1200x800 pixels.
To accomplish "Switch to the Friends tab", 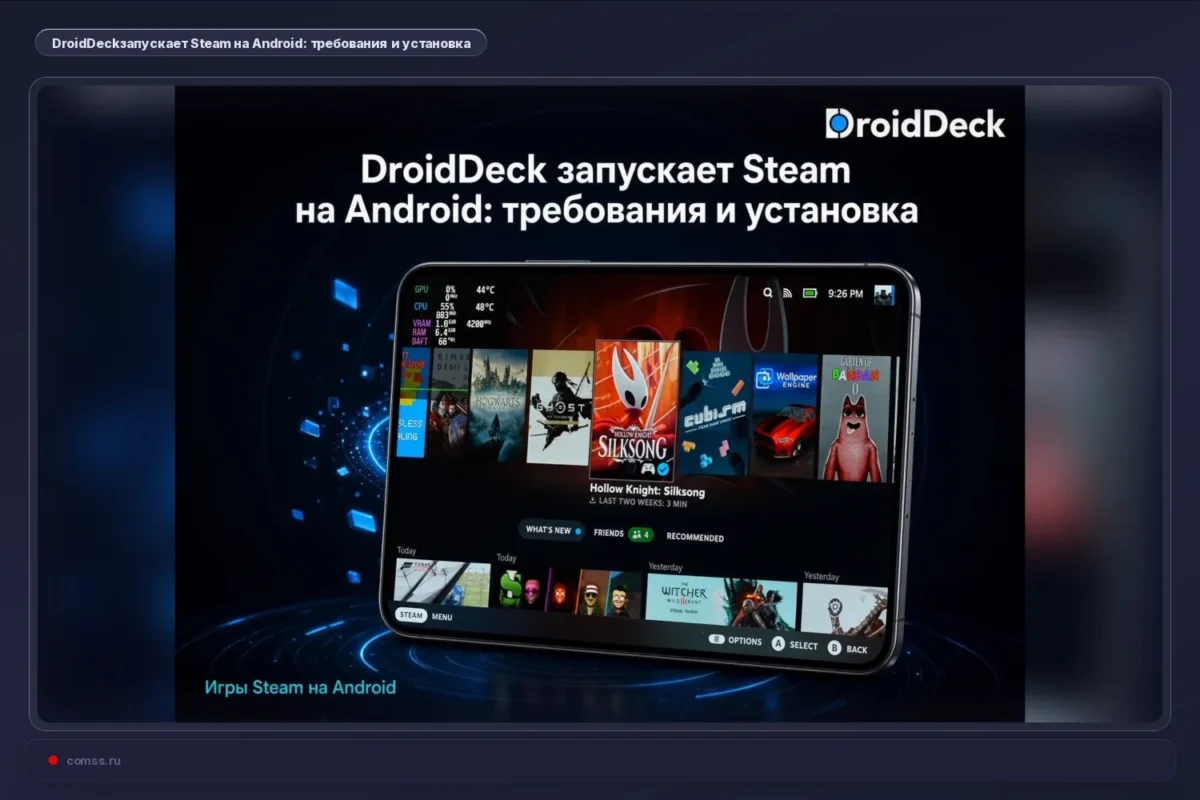I will (608, 533).
